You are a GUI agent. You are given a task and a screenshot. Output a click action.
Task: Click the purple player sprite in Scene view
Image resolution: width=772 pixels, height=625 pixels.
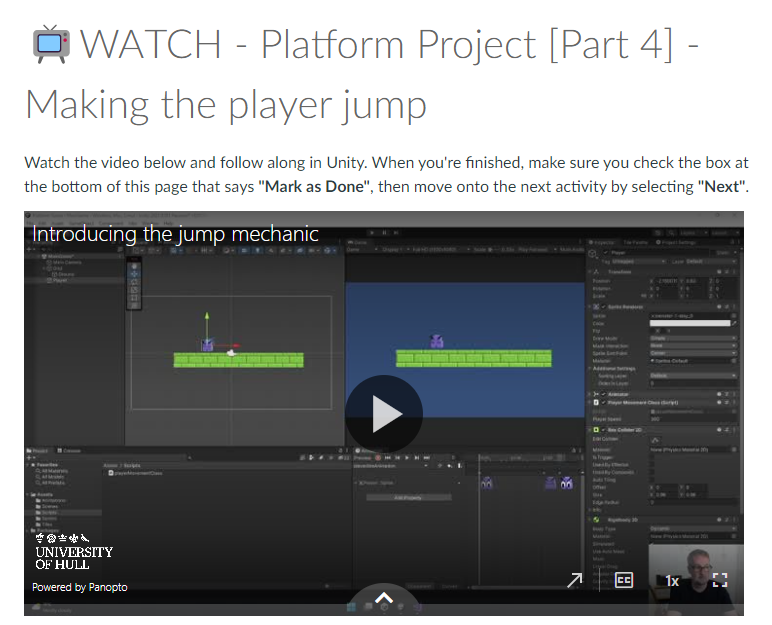point(207,345)
